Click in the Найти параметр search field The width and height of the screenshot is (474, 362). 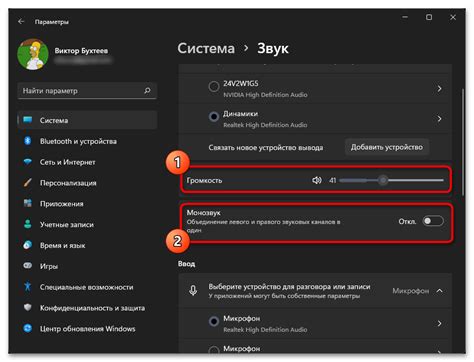click(87, 91)
